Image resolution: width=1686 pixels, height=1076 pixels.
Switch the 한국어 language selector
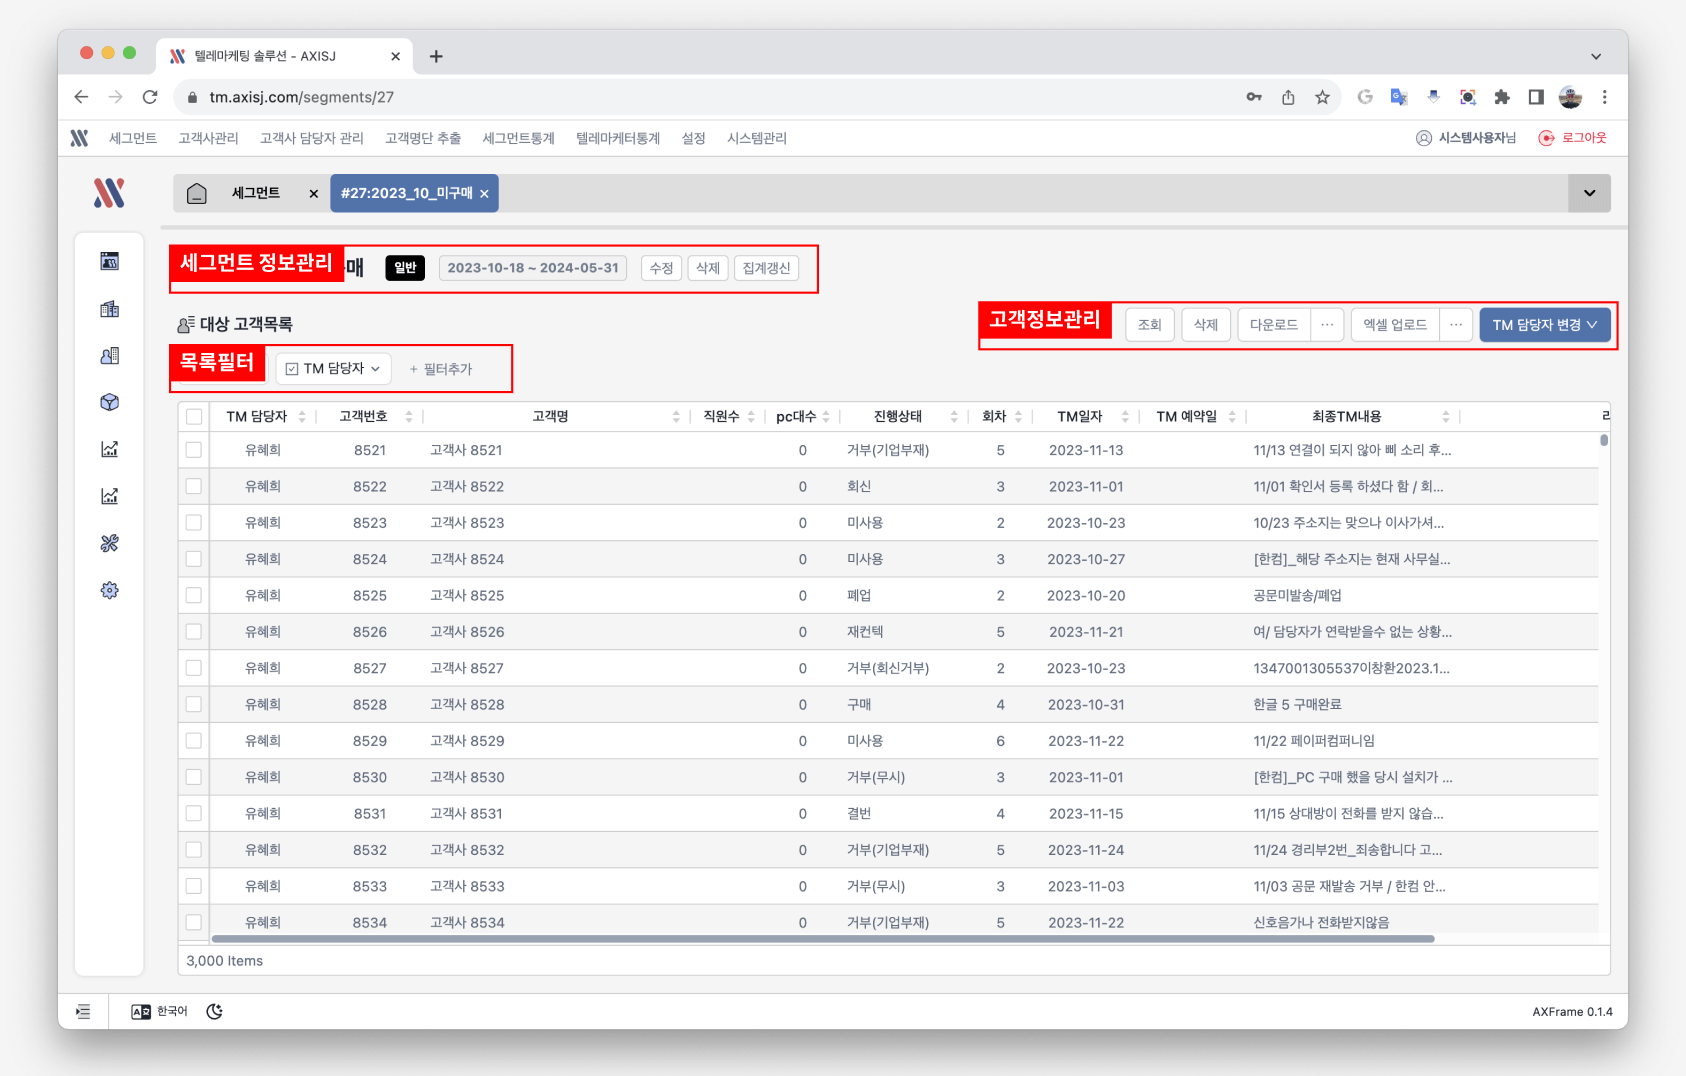160,1011
